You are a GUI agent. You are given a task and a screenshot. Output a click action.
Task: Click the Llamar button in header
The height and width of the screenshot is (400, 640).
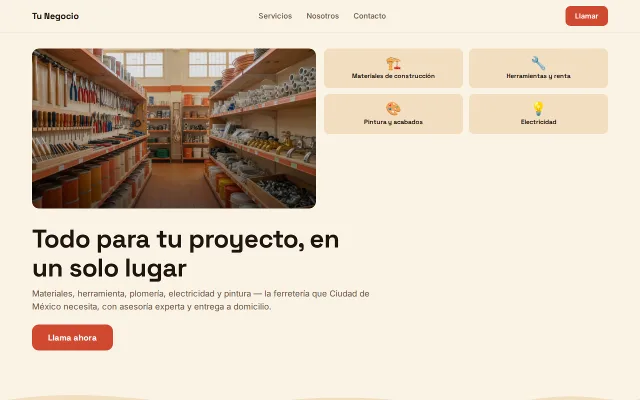click(x=587, y=16)
